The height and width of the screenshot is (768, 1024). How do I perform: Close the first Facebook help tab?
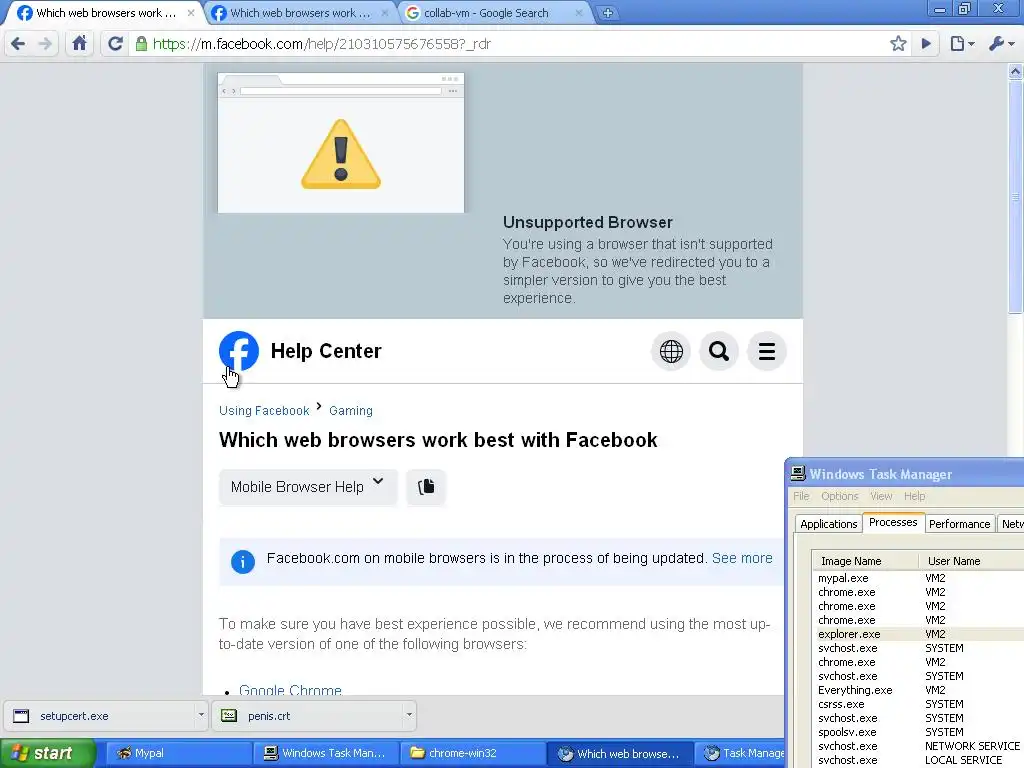(x=191, y=13)
